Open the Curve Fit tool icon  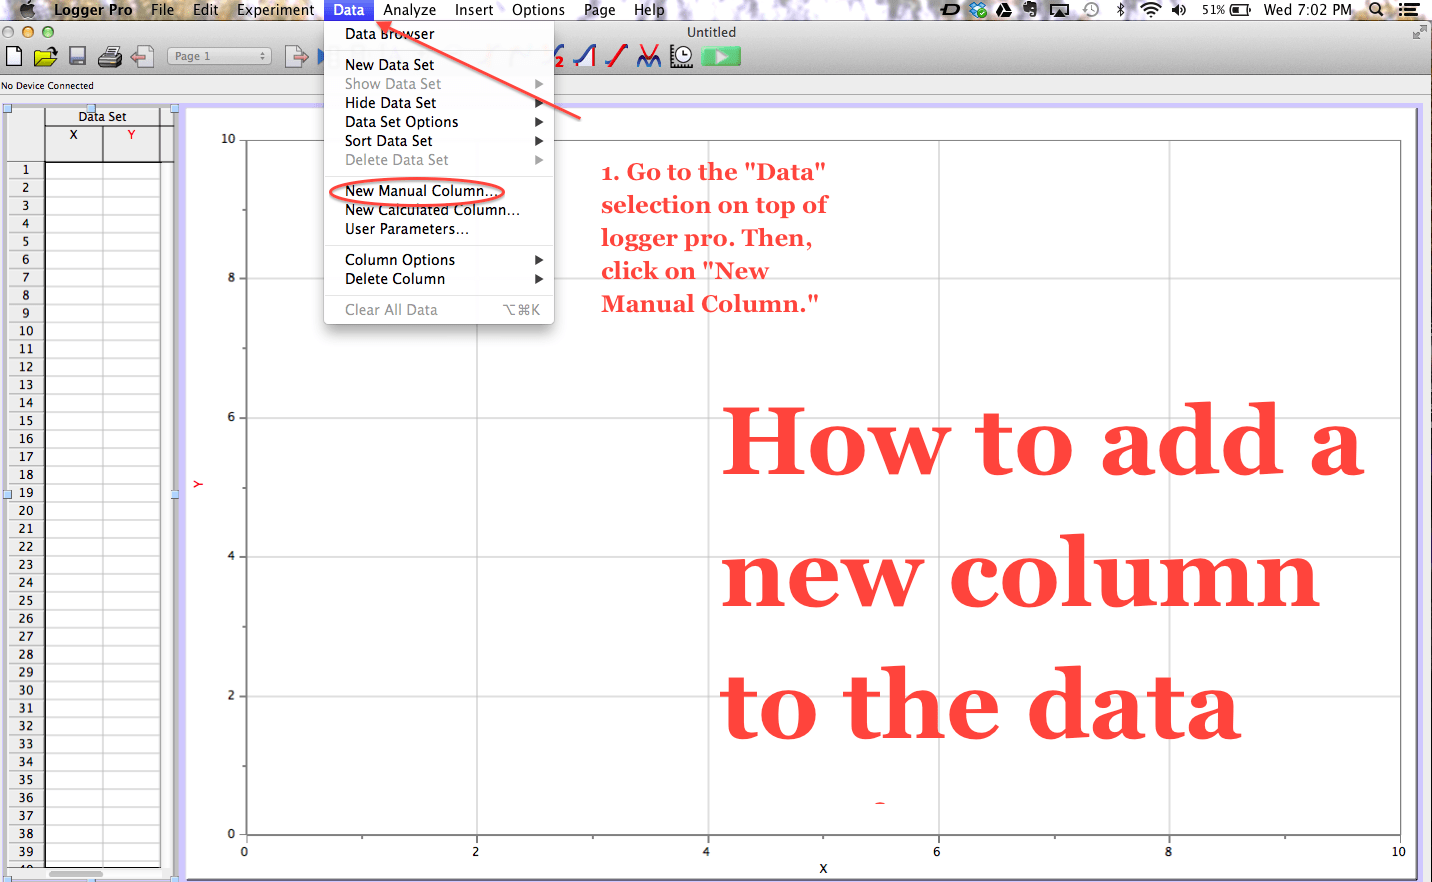point(649,56)
